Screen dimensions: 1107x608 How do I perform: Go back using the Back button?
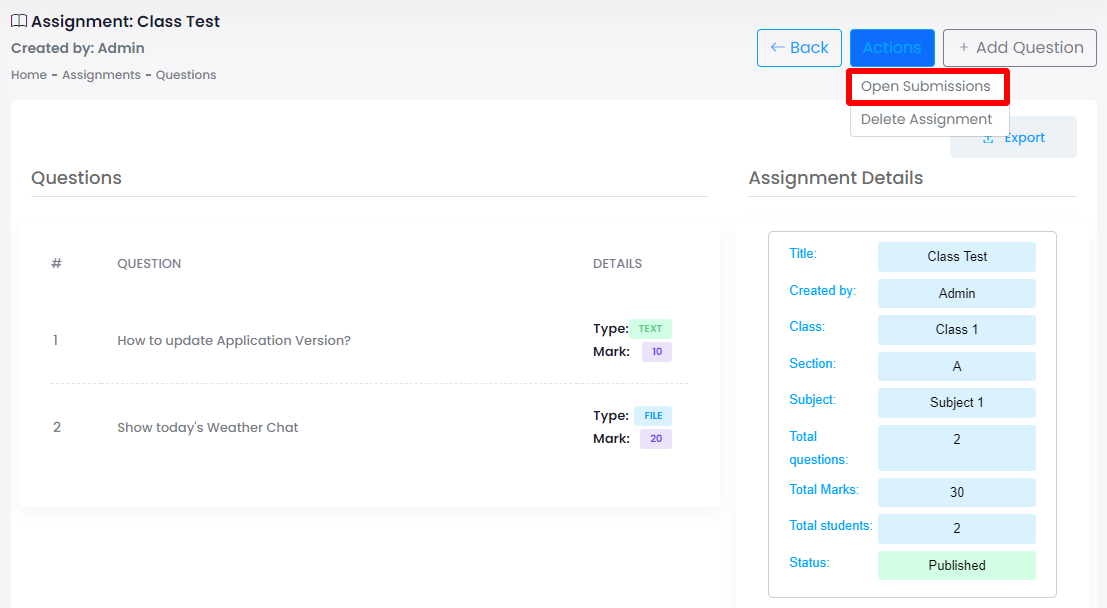[x=798, y=48]
